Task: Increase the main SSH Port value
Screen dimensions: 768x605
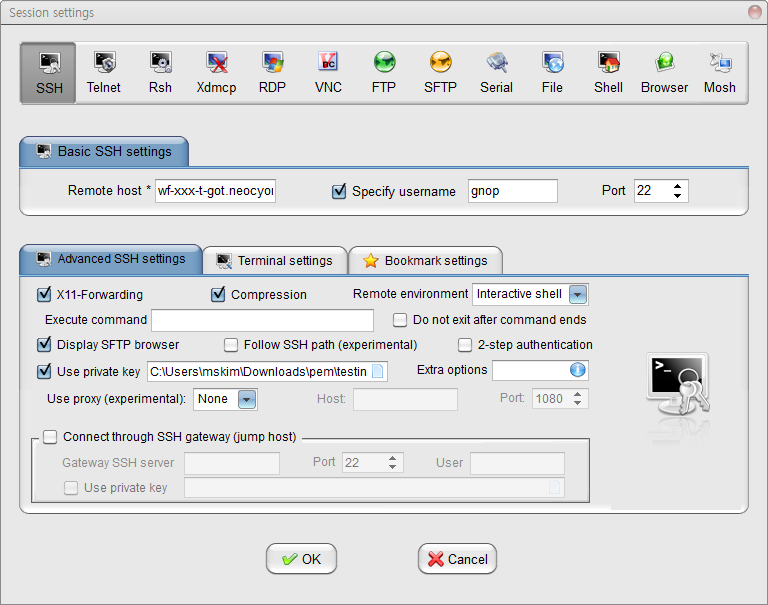Action: click(677, 187)
